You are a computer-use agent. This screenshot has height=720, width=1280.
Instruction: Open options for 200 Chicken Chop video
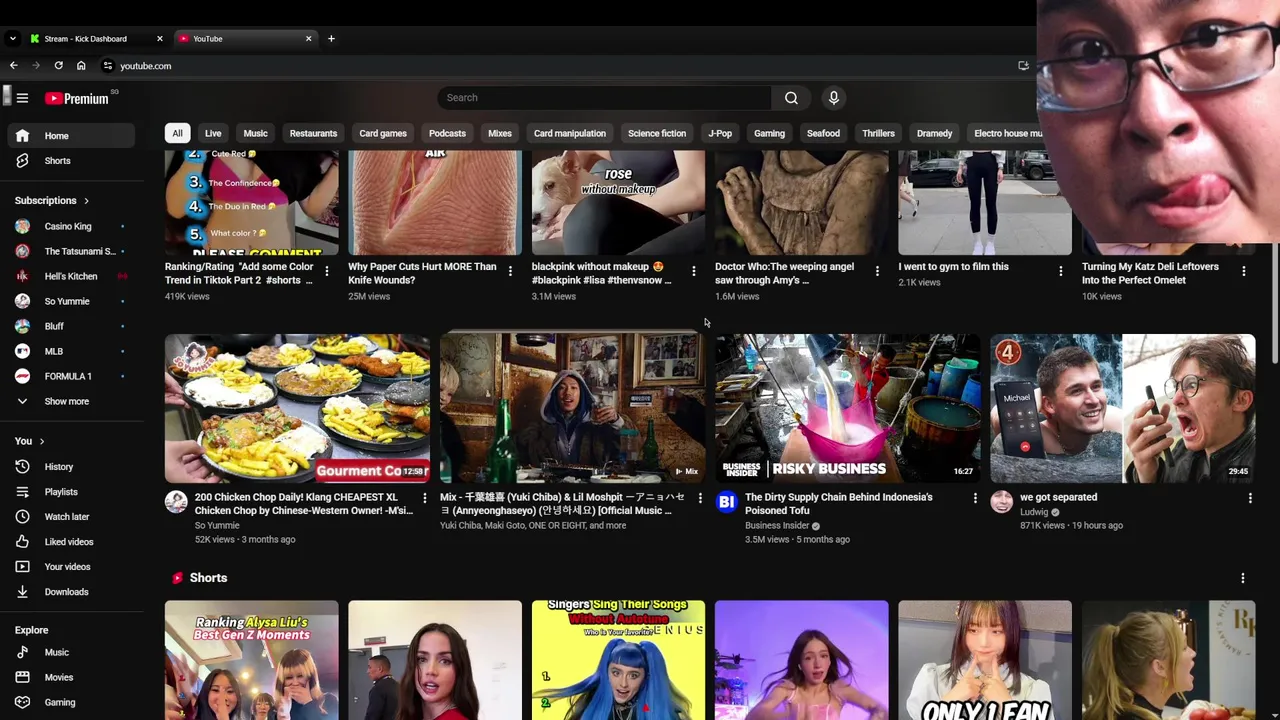pos(424,498)
